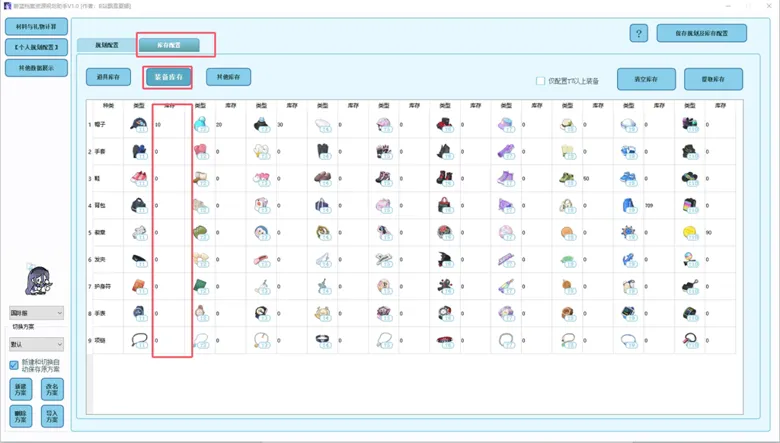Click the 护身符 row label
Viewport: 780px width, 443px height.
pos(102,286)
